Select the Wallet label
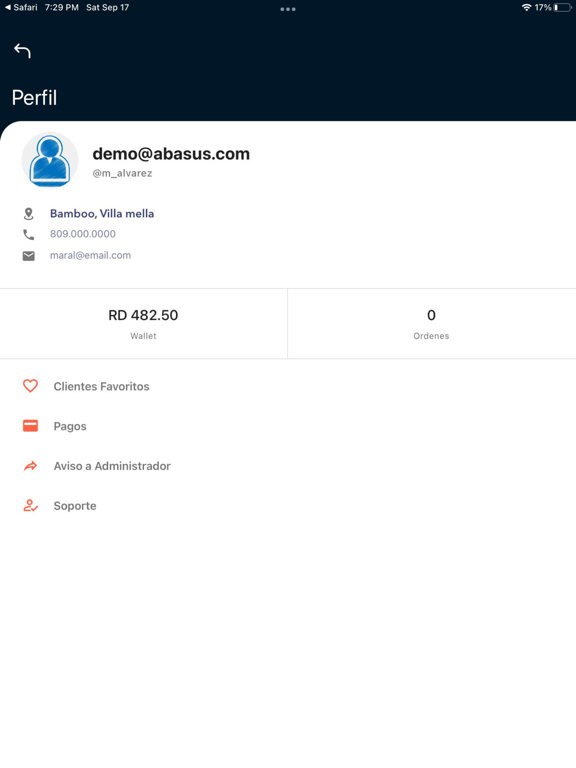 tap(143, 336)
